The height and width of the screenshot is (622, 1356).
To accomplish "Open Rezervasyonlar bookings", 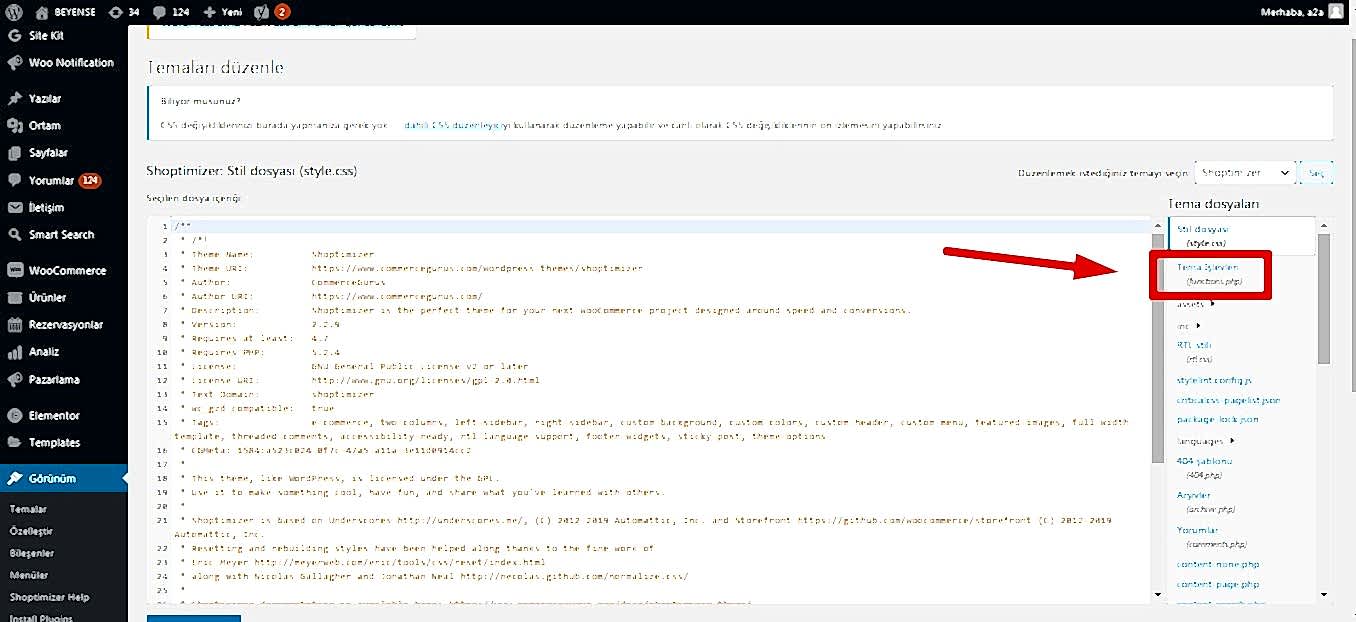I will [64, 325].
